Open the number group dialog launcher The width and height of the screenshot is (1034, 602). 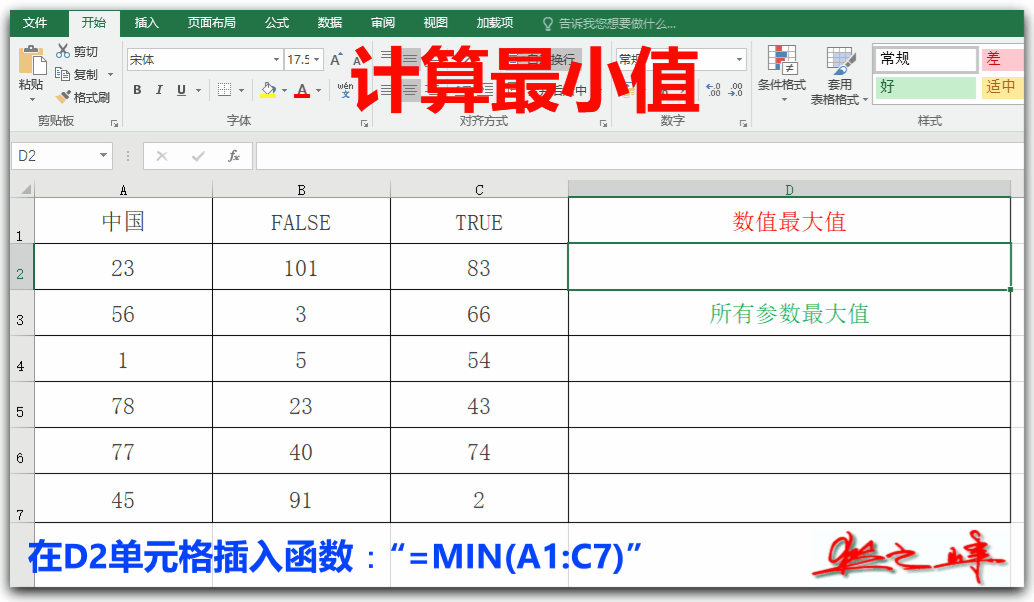click(743, 123)
